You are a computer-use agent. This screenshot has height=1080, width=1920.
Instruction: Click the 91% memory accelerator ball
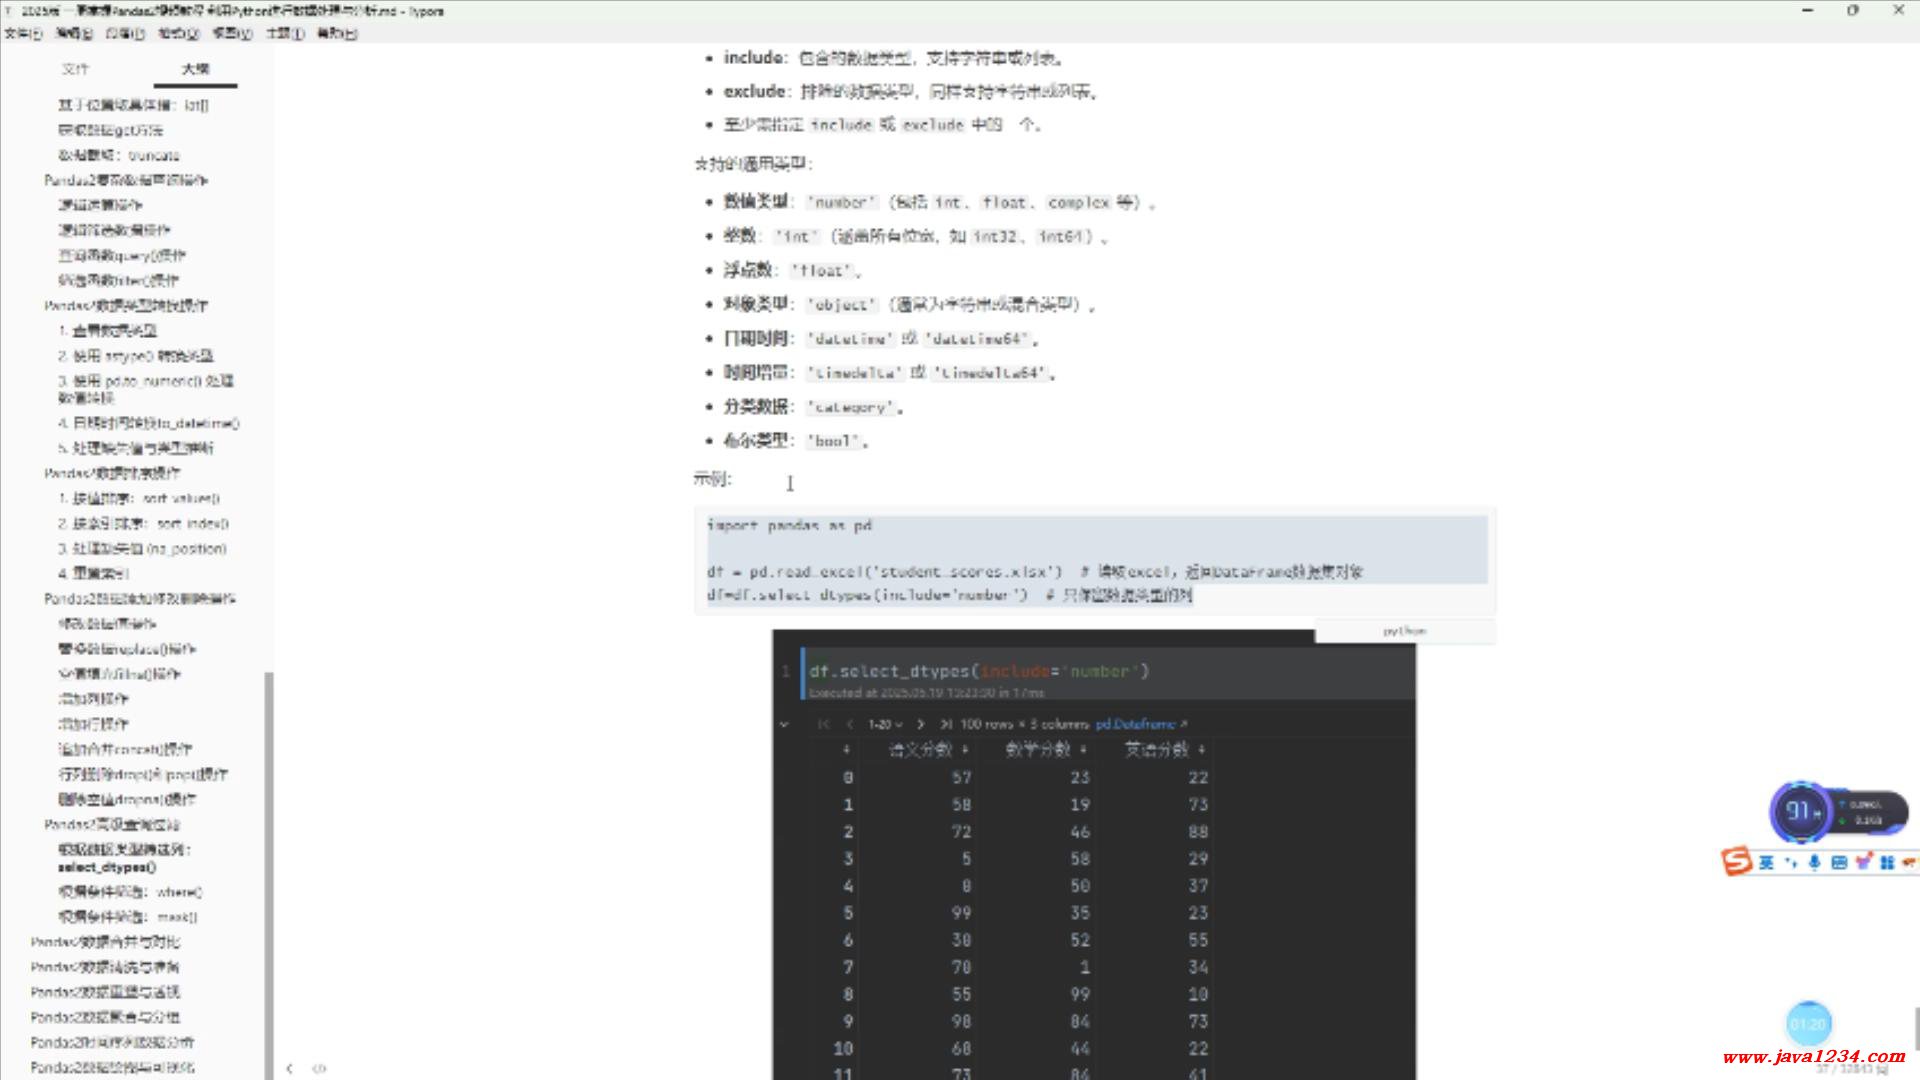point(1802,811)
